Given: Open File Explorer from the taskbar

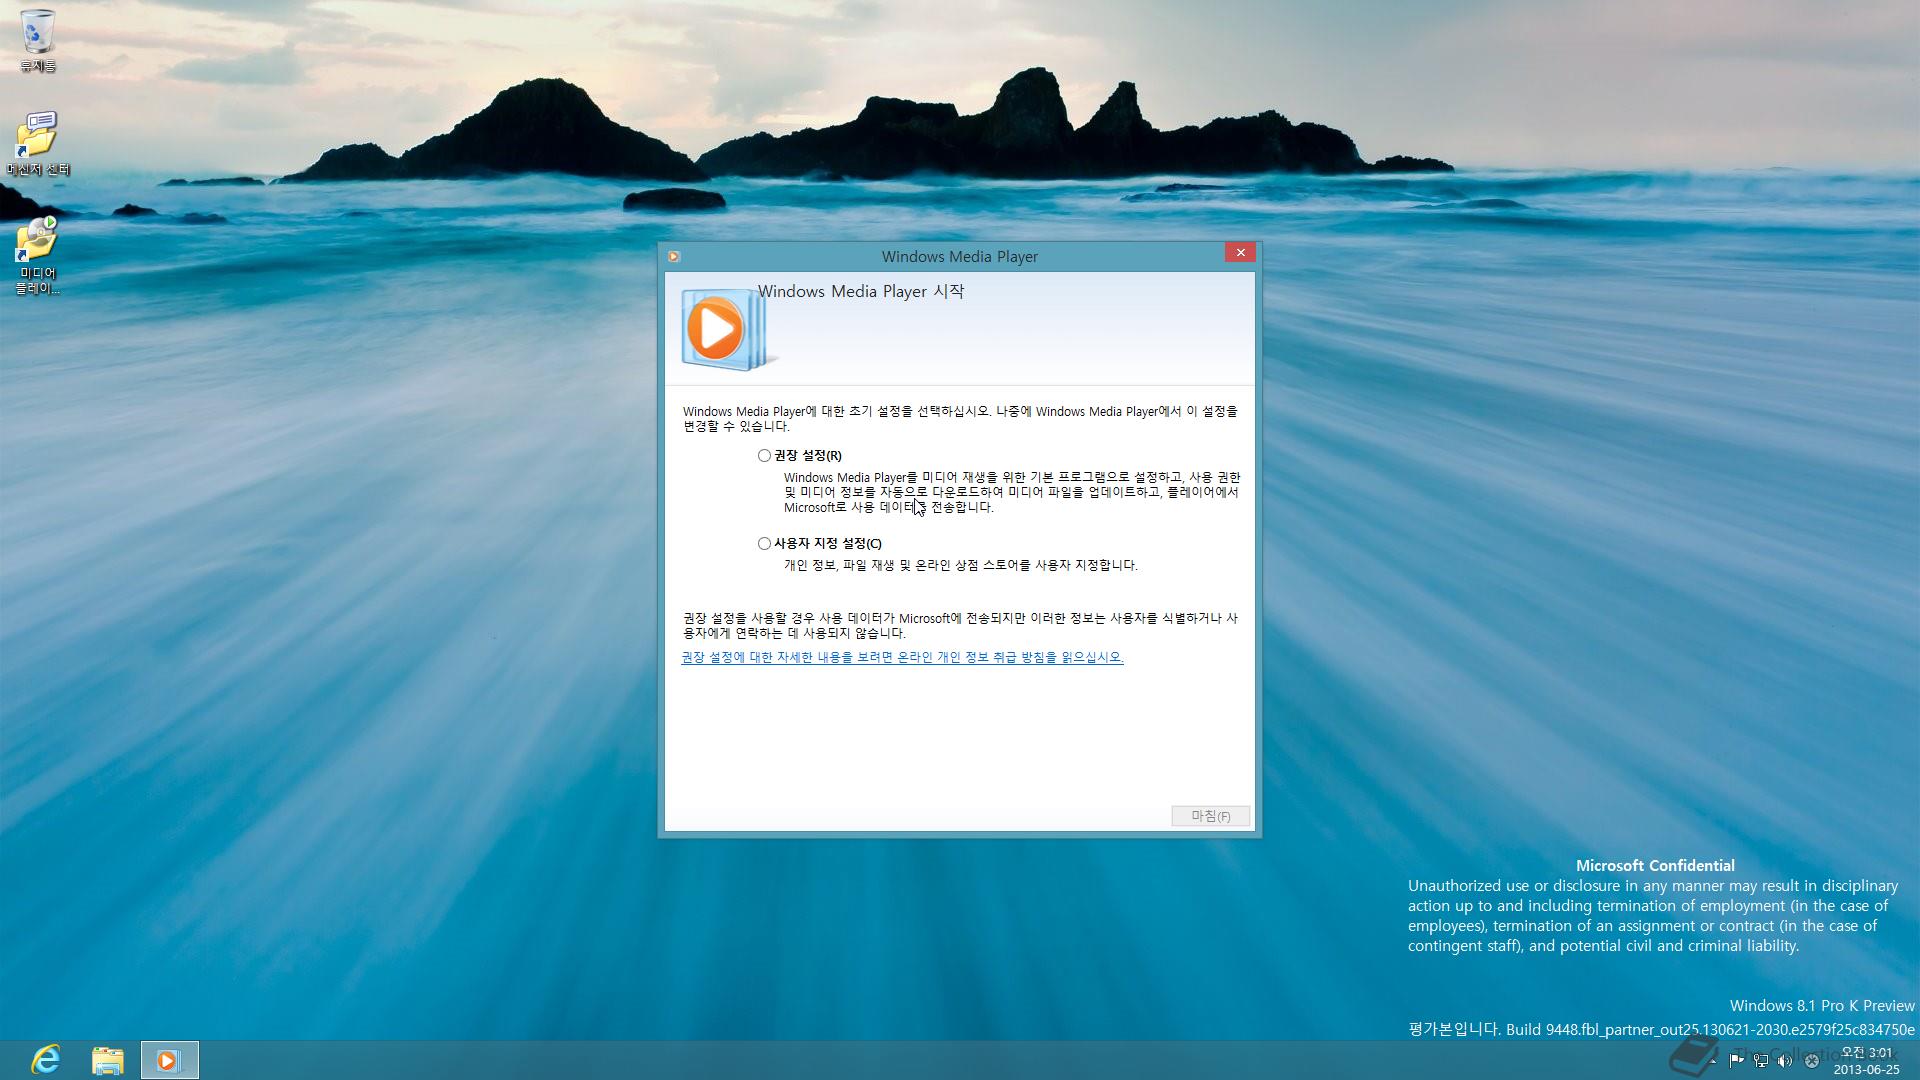Looking at the screenshot, I should click(108, 1060).
